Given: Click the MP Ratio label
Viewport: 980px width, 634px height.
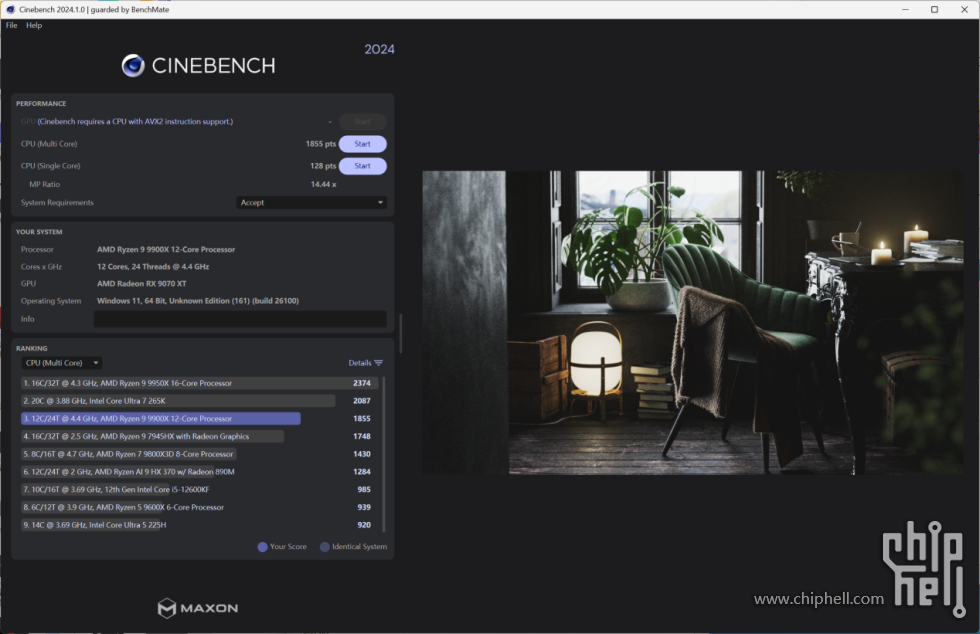Looking at the screenshot, I should click(x=44, y=184).
